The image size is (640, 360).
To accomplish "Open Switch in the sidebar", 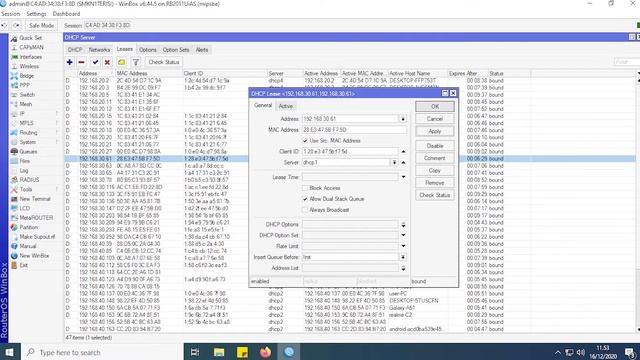I will [27, 95].
